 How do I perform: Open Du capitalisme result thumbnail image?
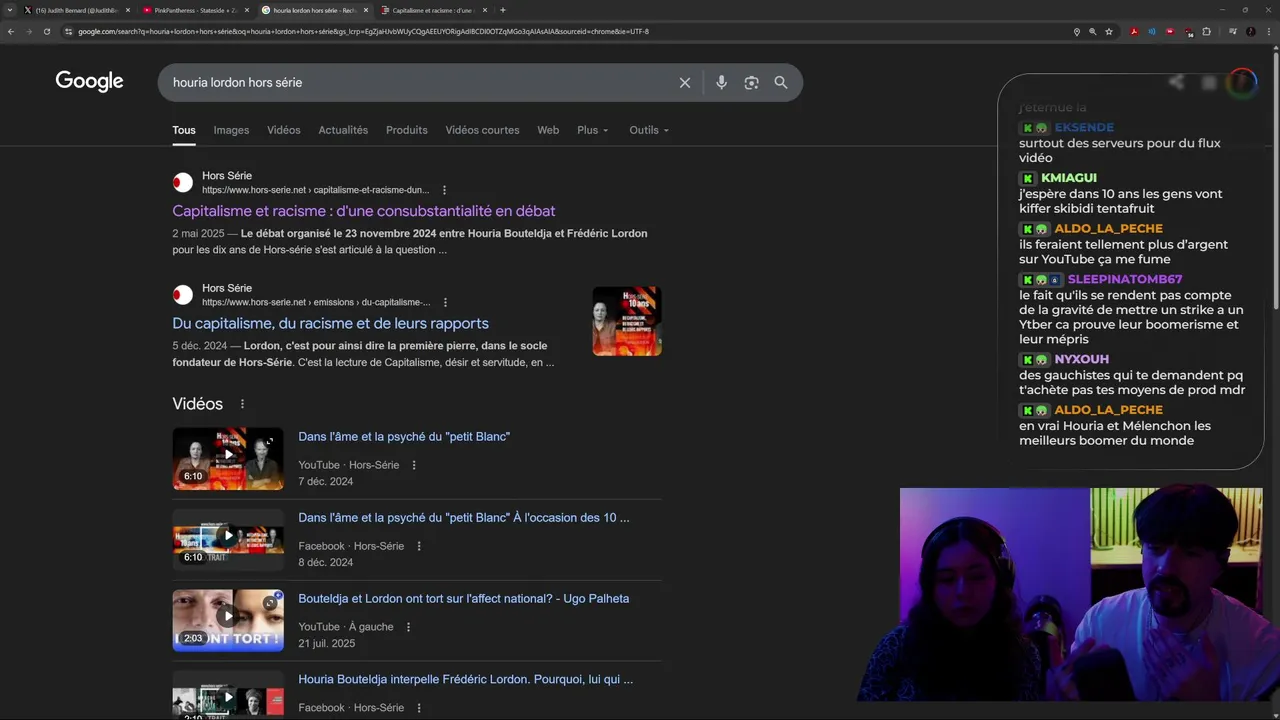pyautogui.click(x=627, y=321)
